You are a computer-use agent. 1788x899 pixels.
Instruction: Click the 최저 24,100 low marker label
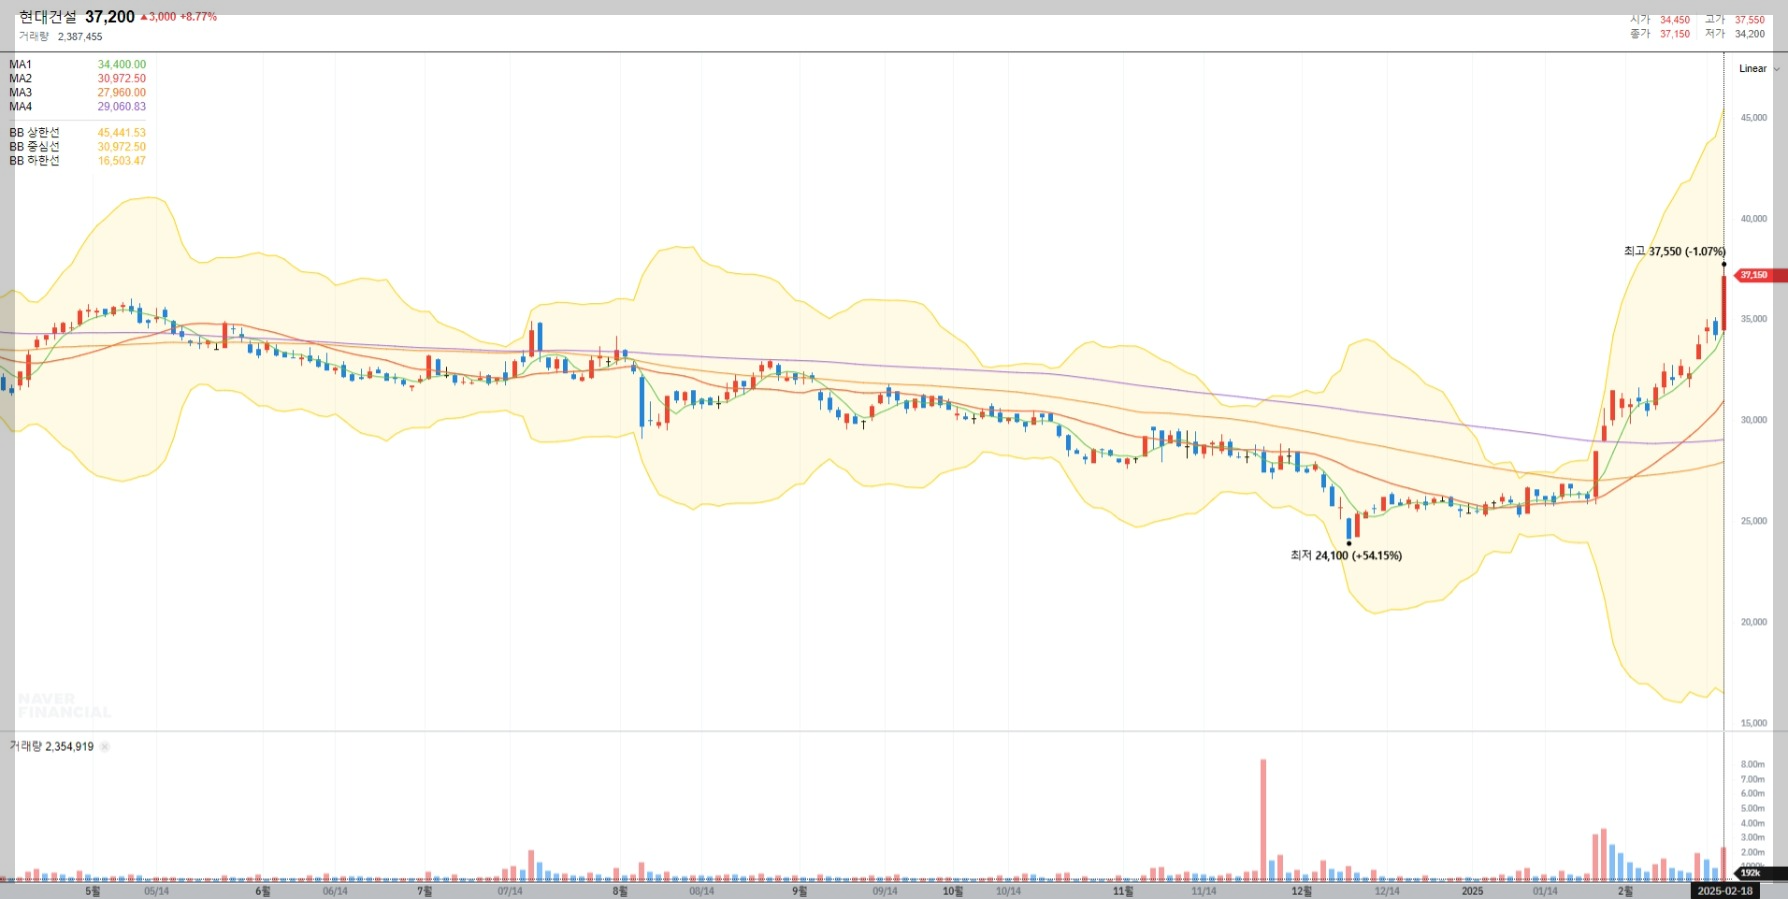coord(1346,556)
